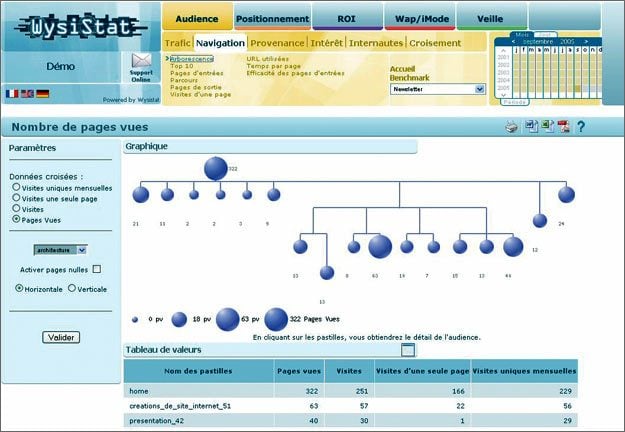Enable the Activer pages nulles checkbox
Viewport: 625px width, 432px height.
point(97,269)
